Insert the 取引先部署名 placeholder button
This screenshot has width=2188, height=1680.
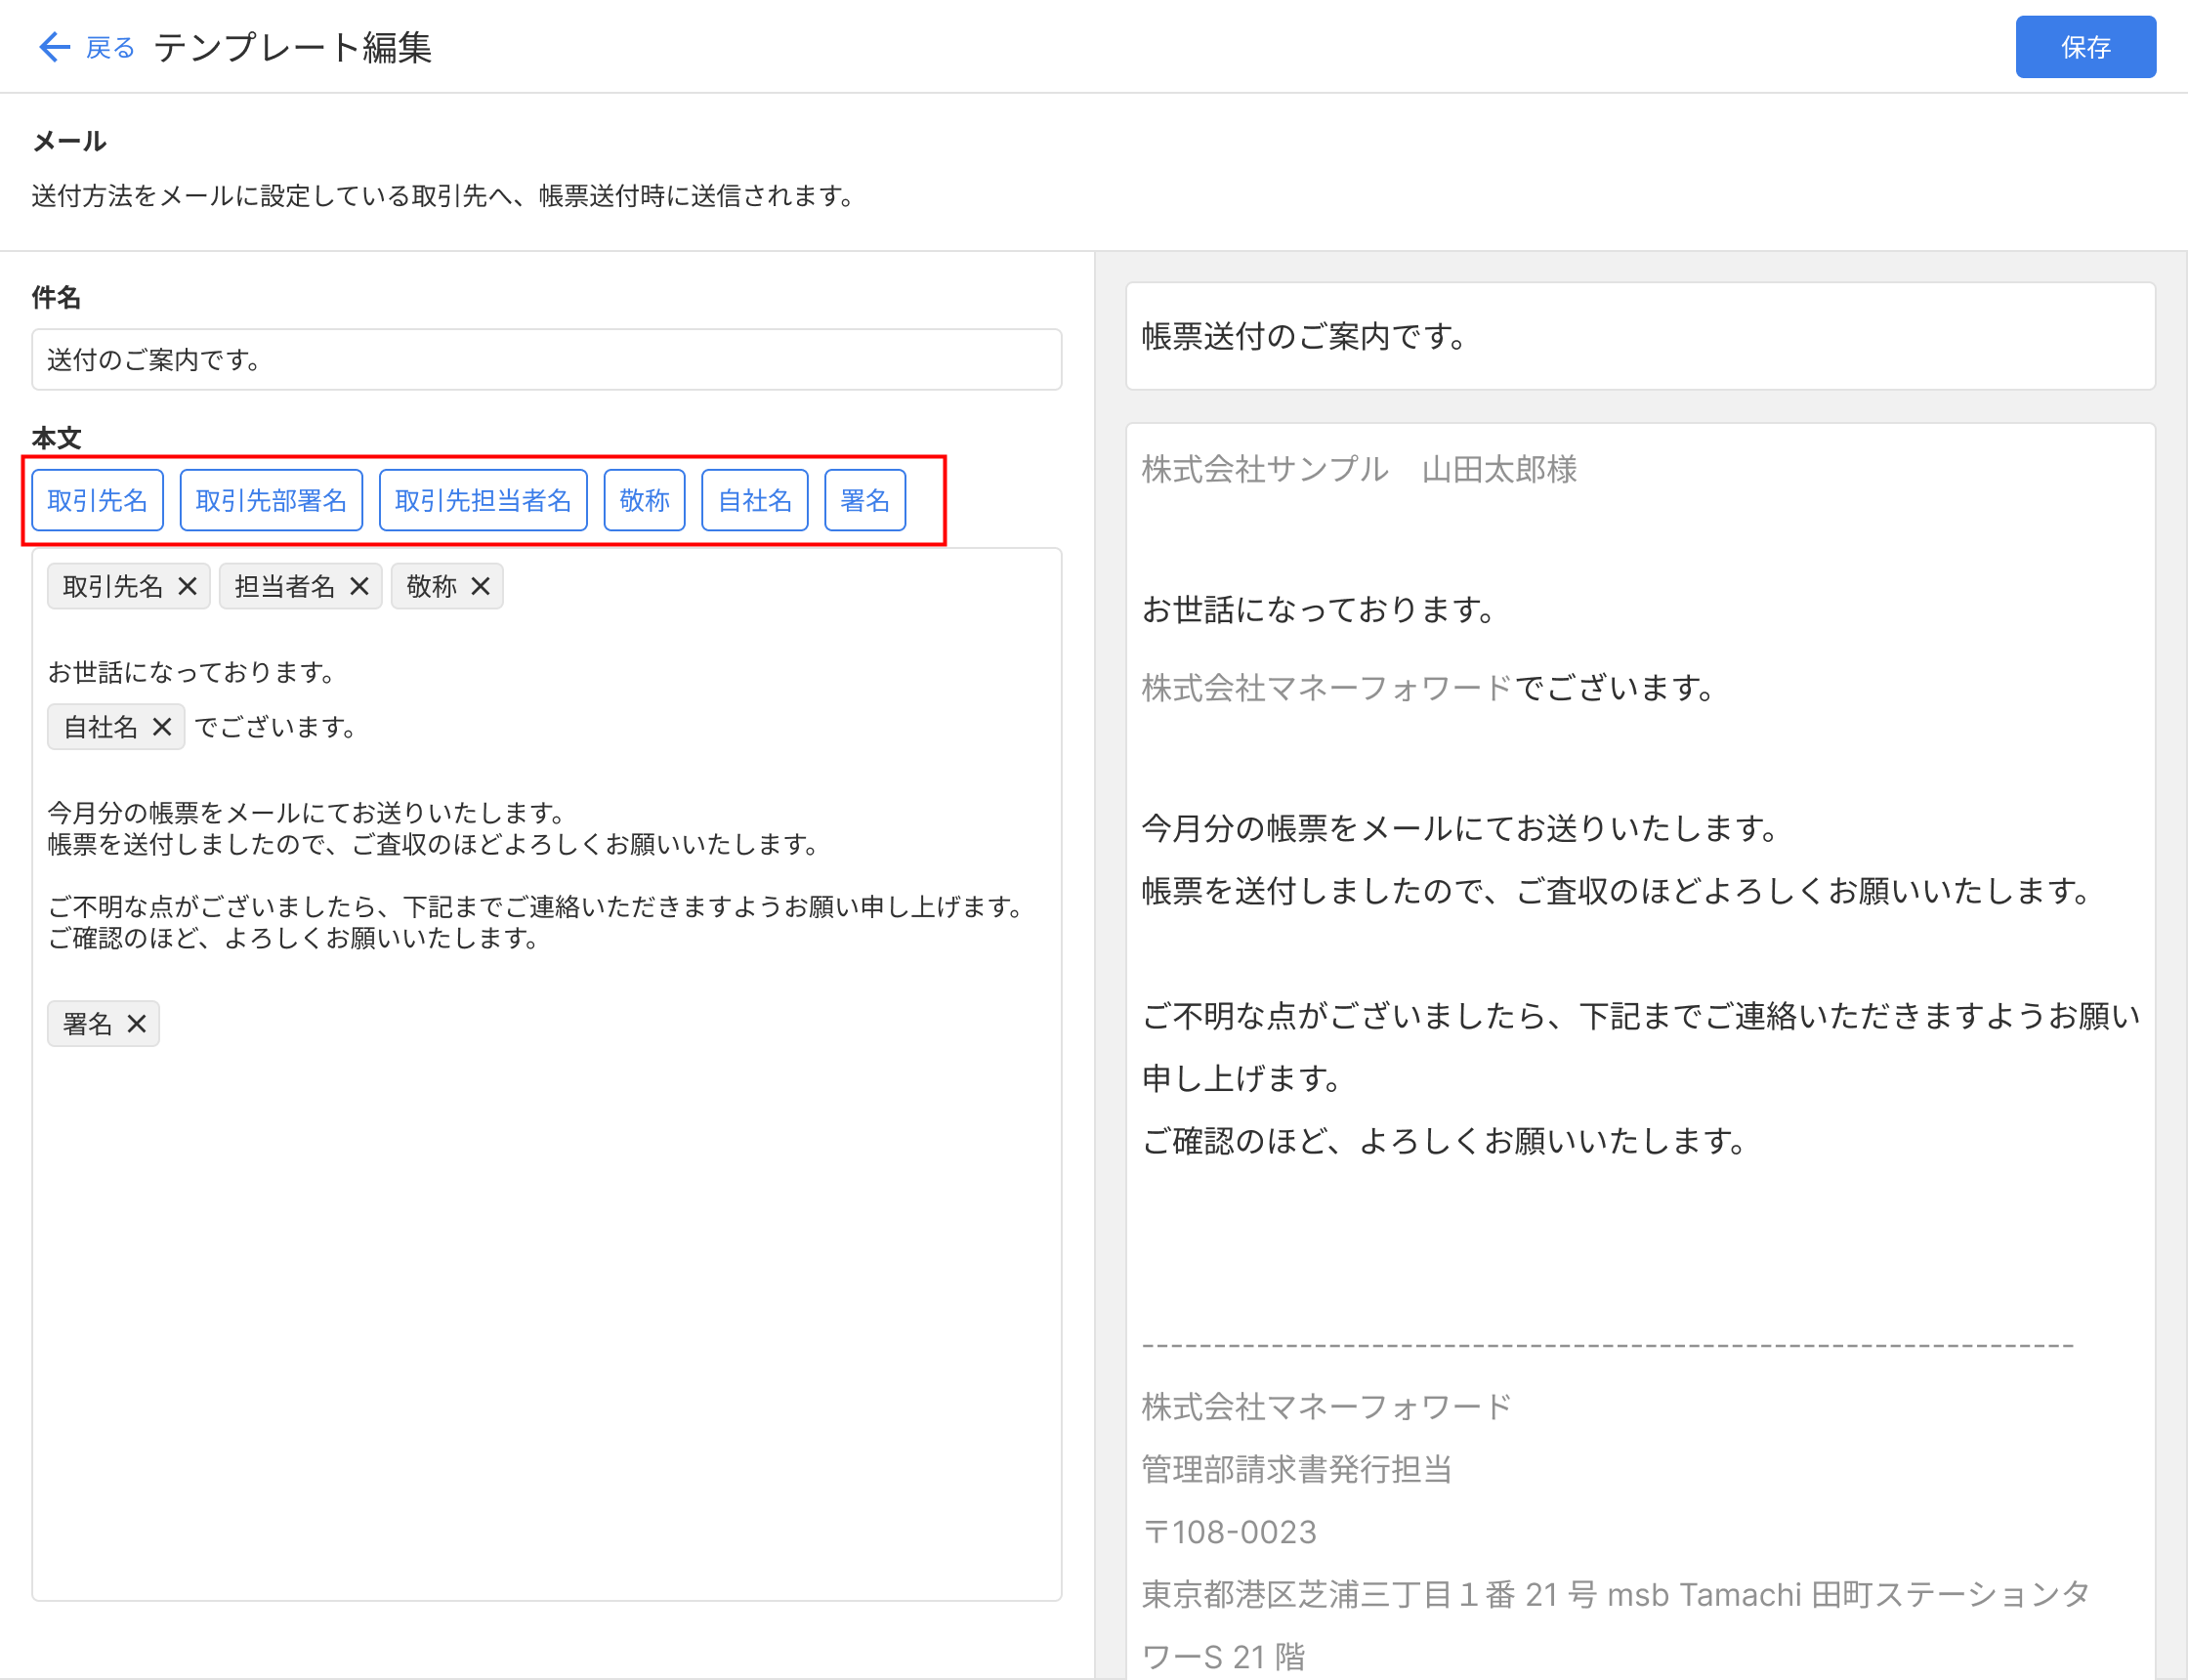tap(271, 500)
